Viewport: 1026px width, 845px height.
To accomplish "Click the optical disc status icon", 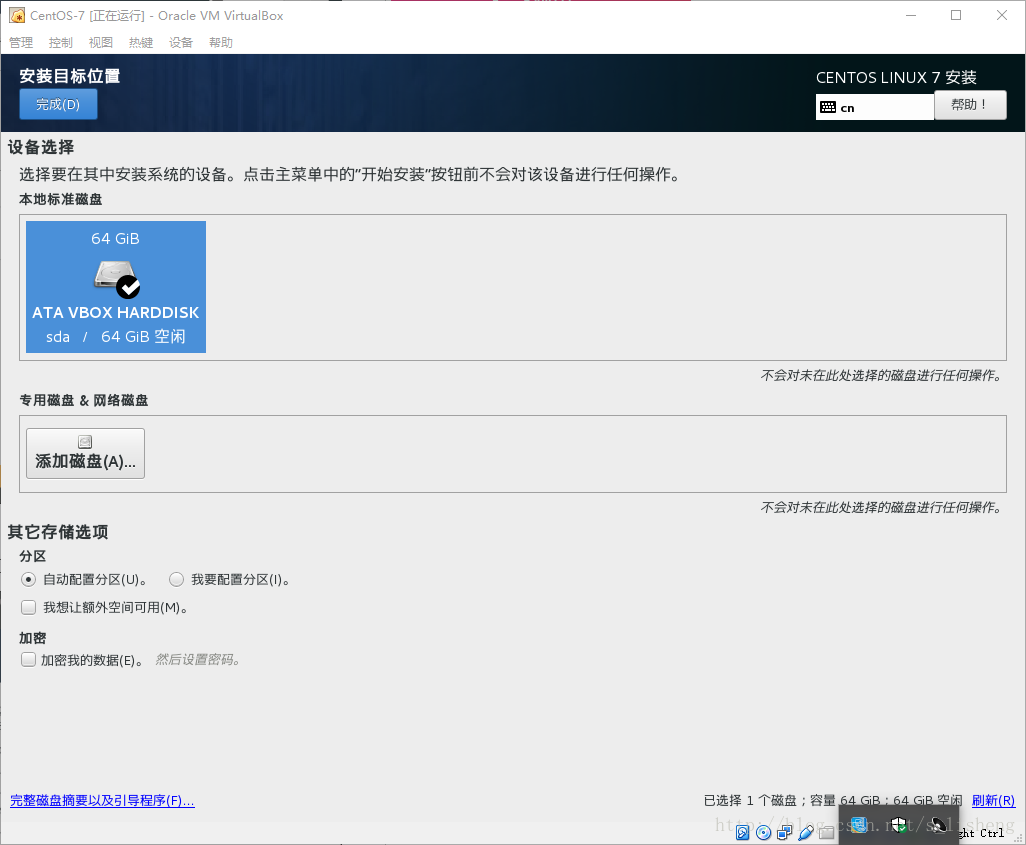I will 764,833.
